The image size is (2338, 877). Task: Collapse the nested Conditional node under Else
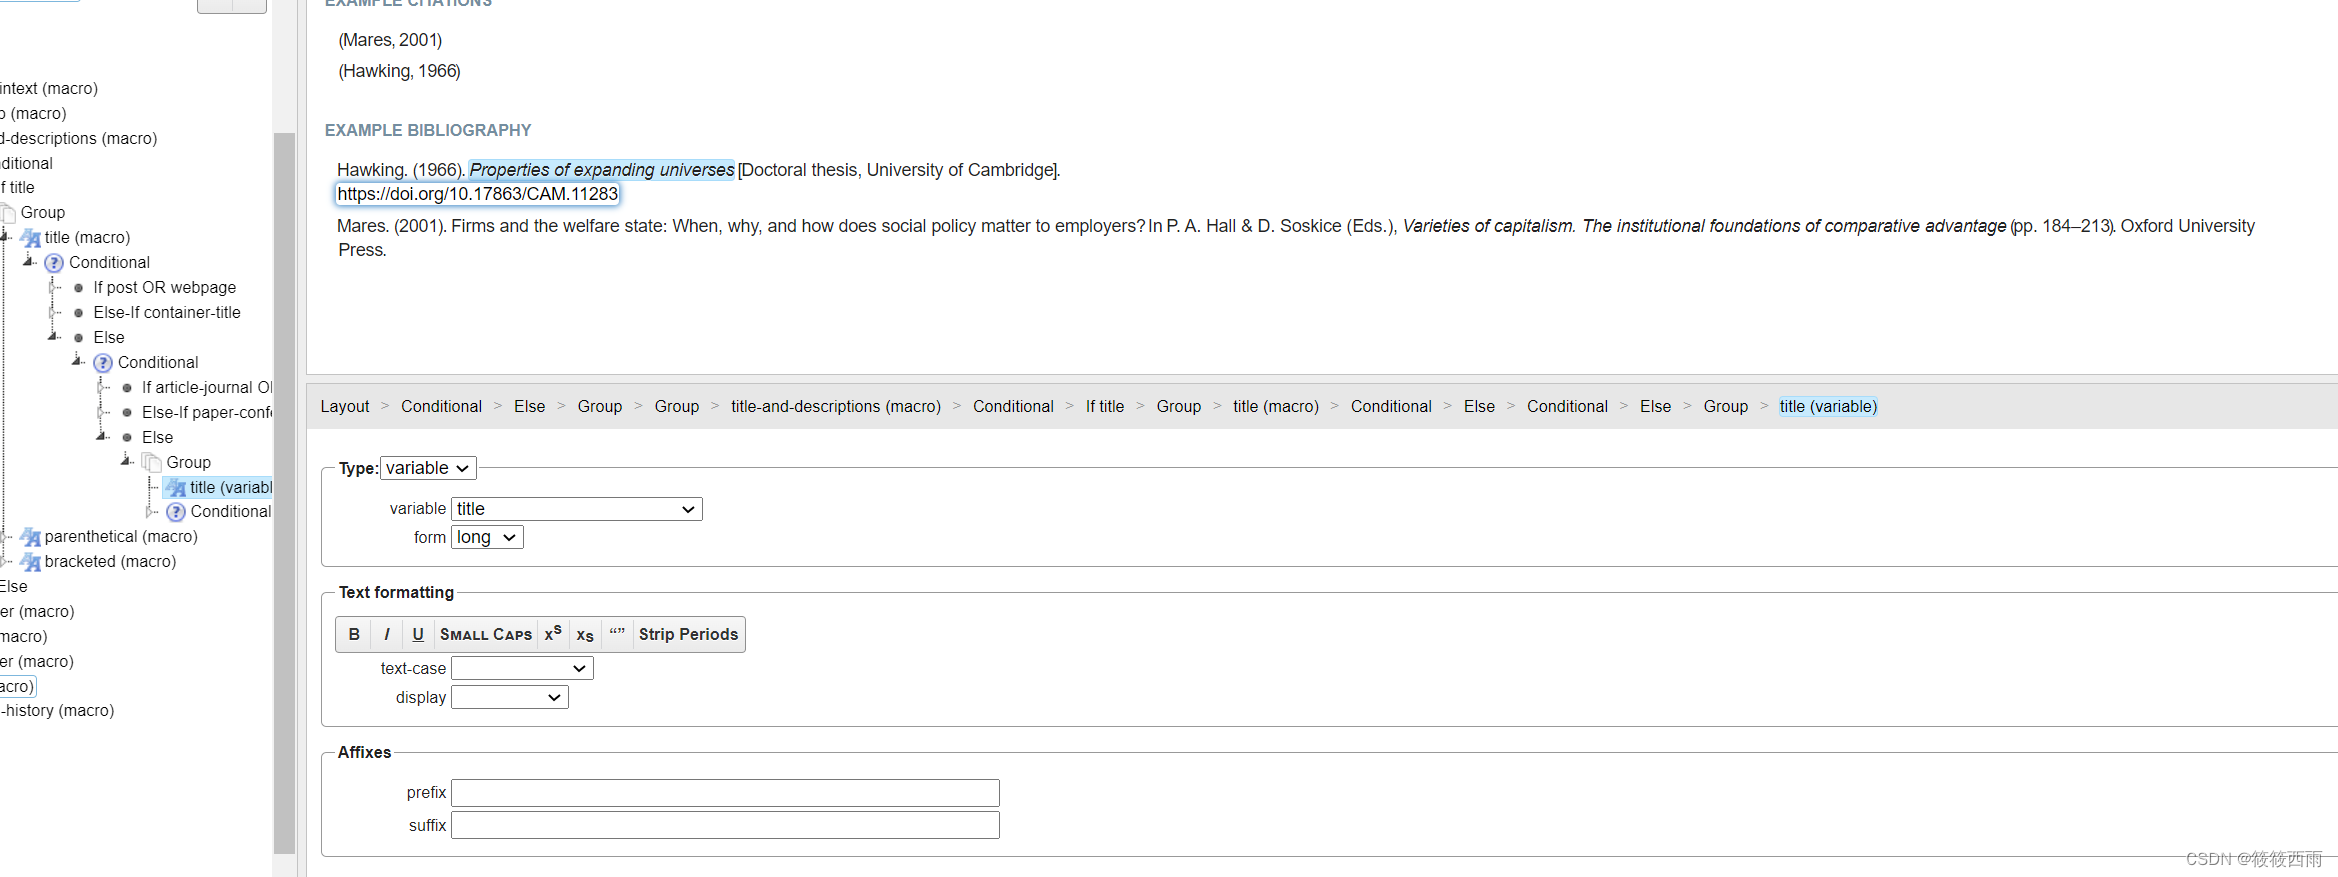tap(78, 361)
